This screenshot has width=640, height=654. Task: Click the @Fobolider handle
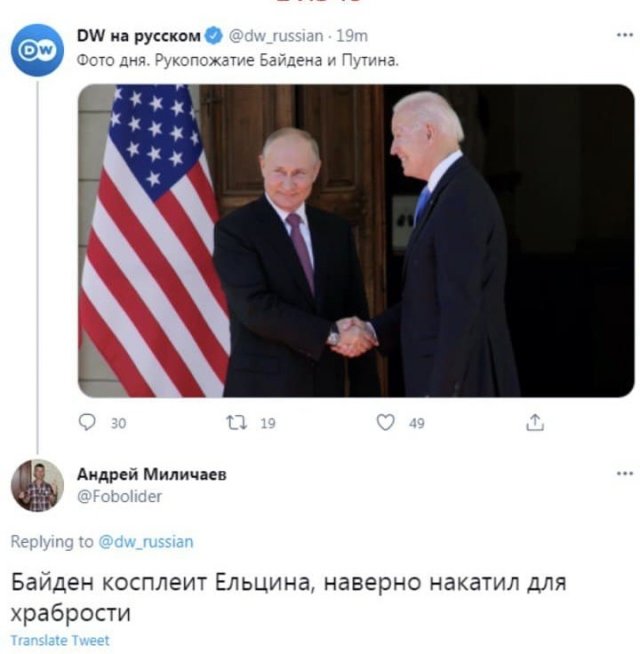119,496
